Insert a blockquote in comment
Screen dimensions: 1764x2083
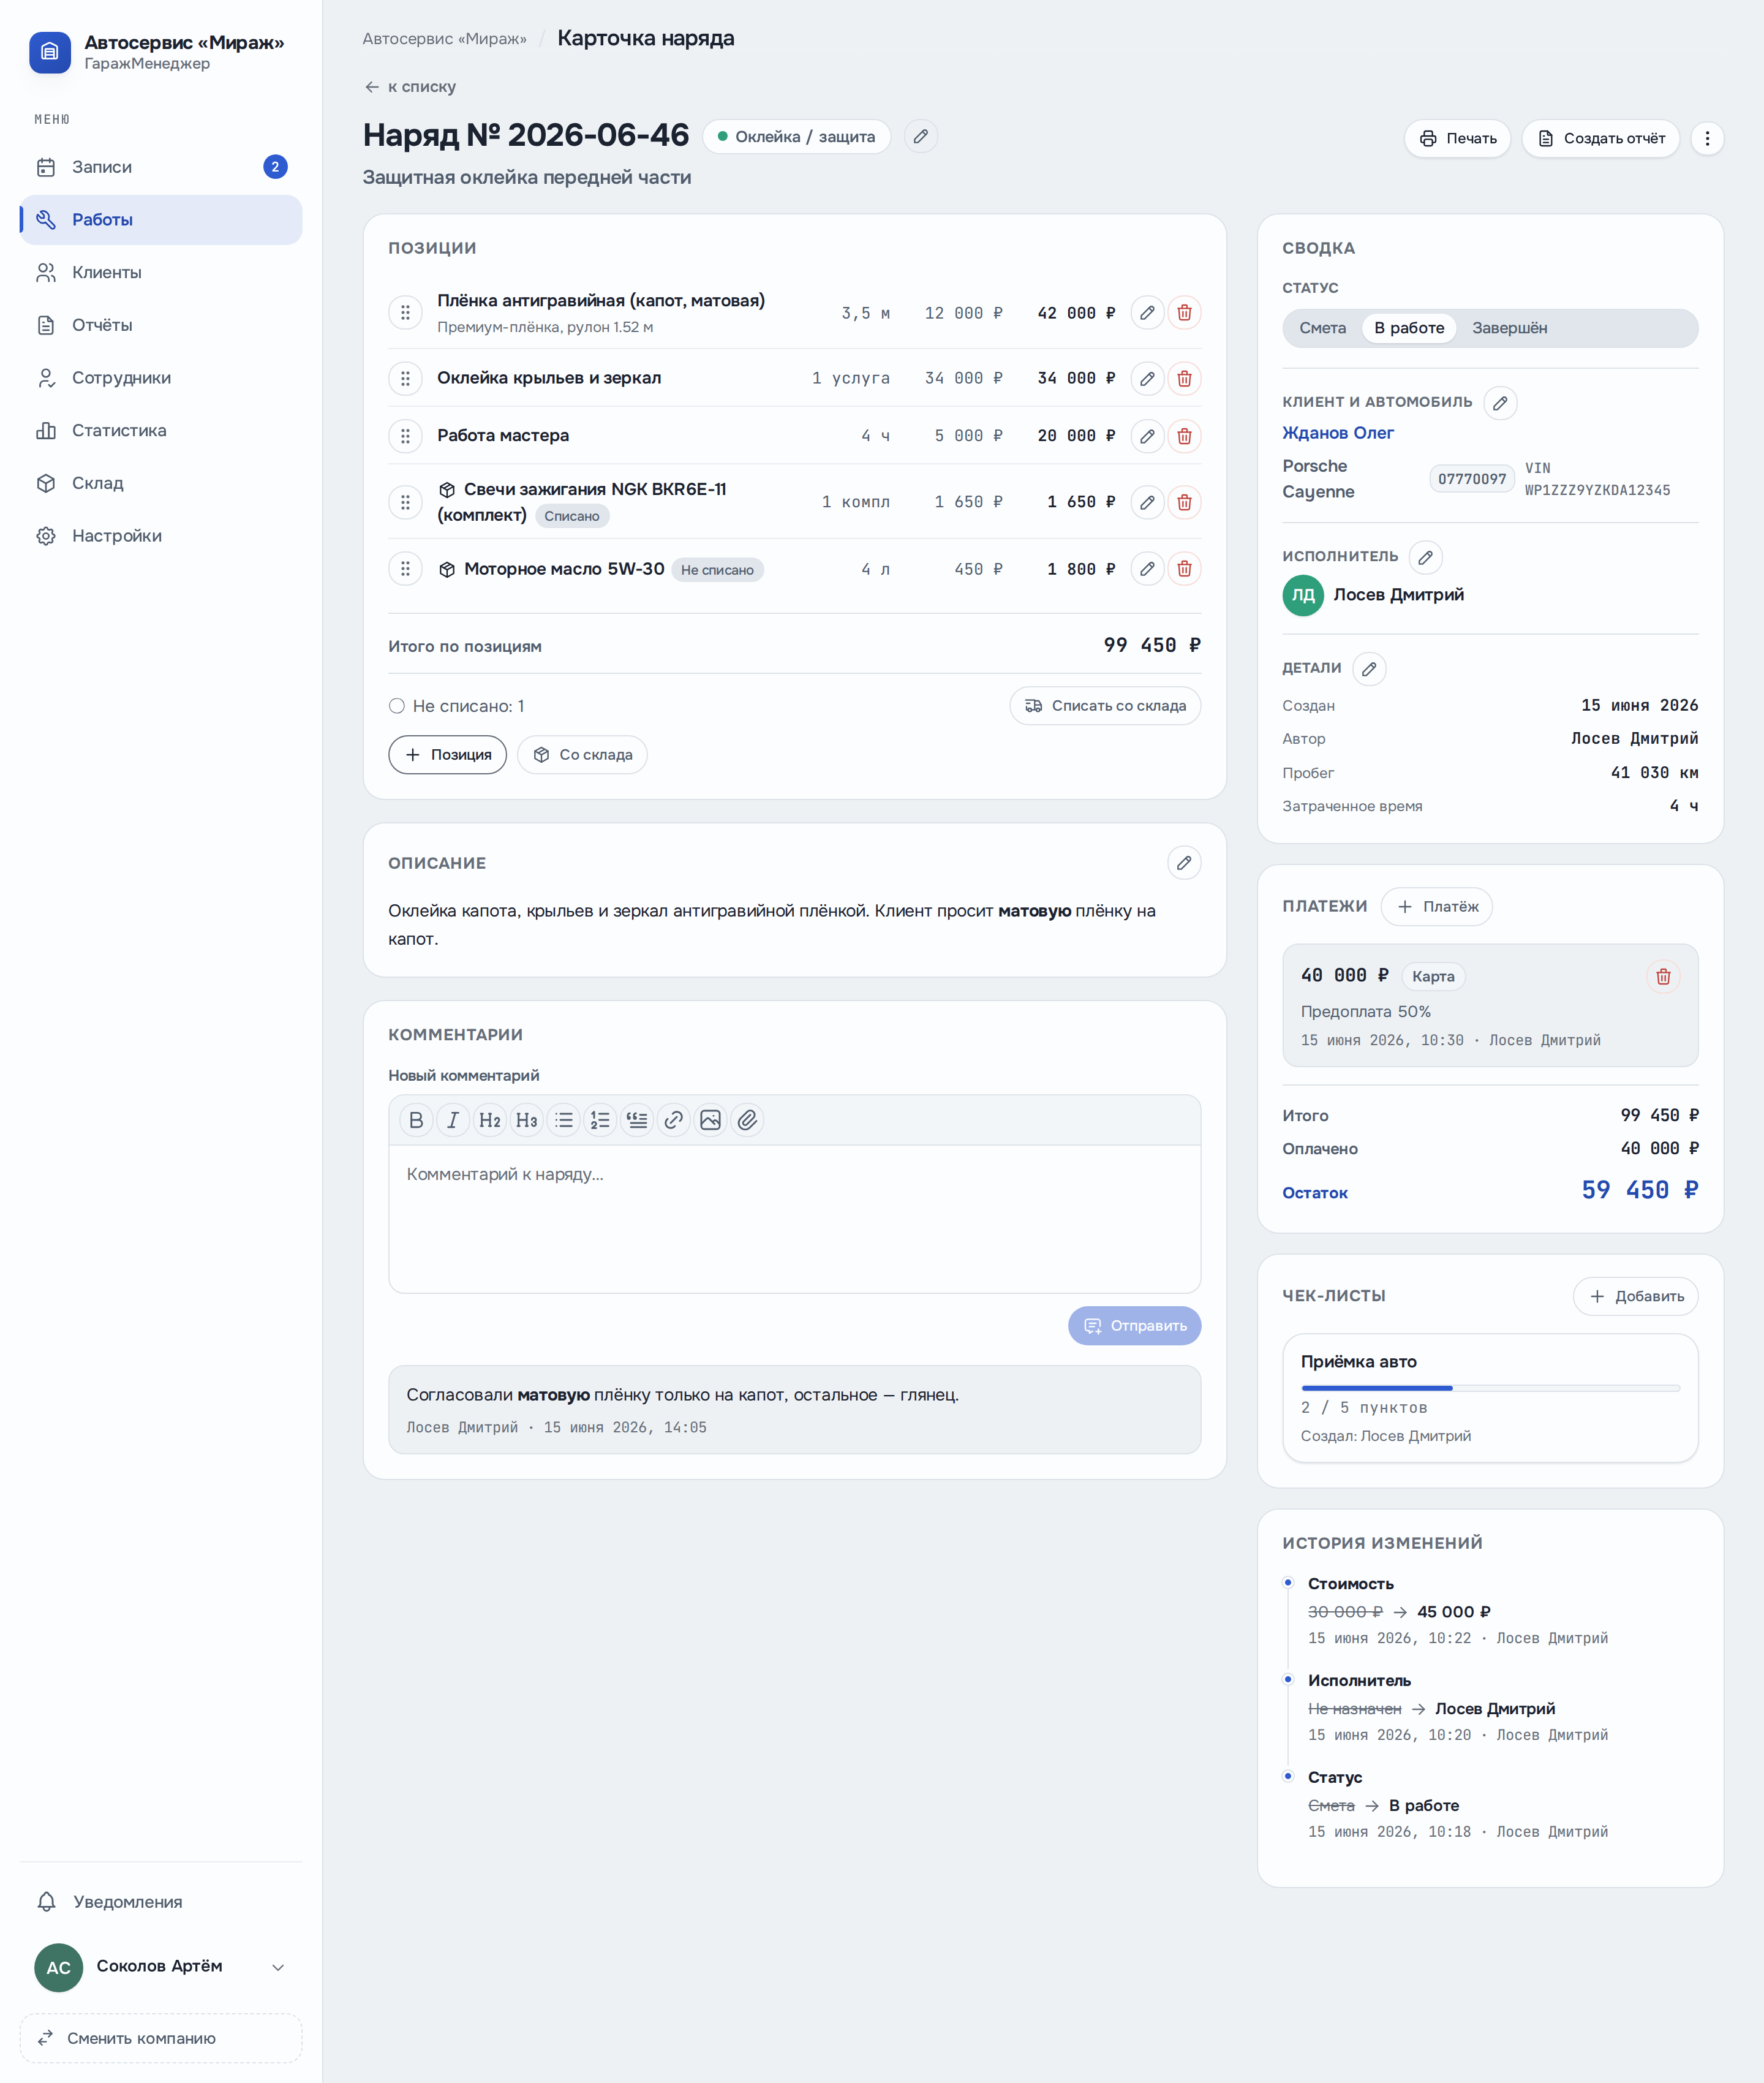(x=637, y=1121)
